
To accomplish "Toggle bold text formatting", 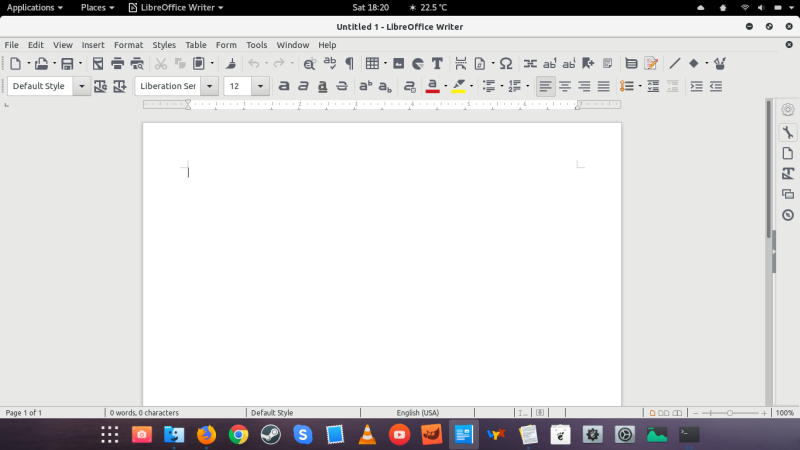I will coord(284,86).
